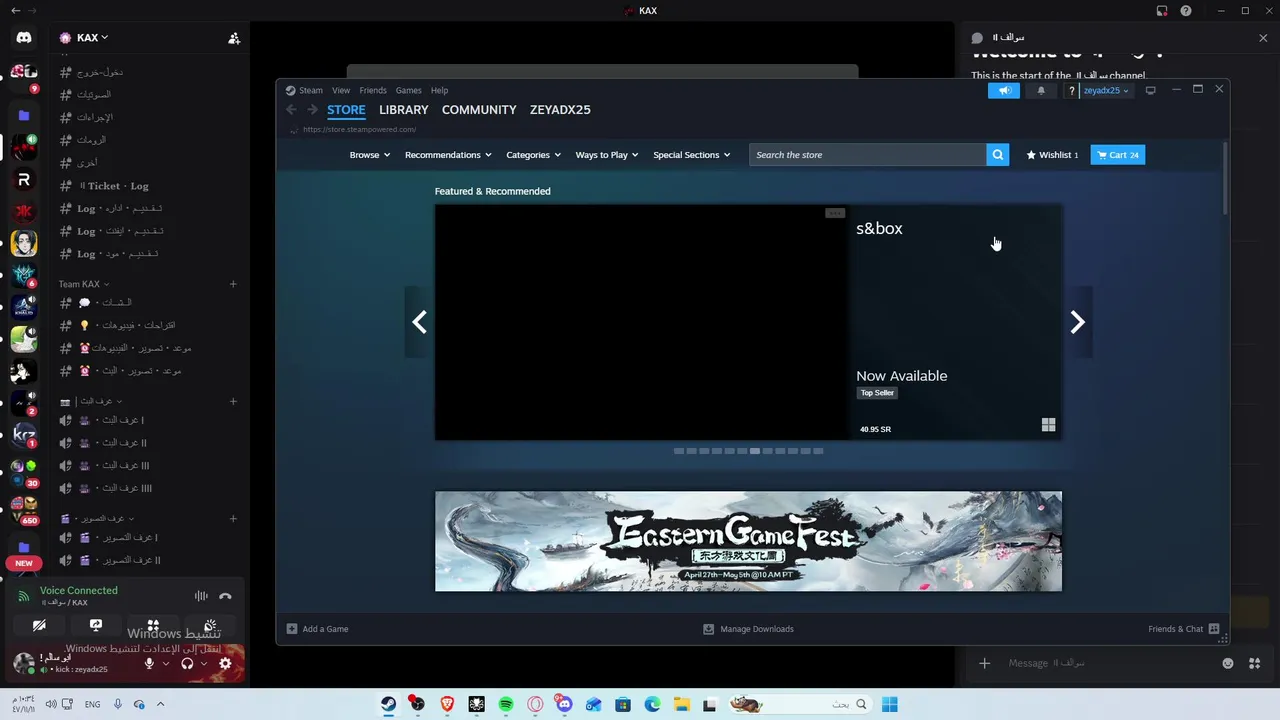Collapse the Team KAX channel category
Image resolution: width=1280 pixels, height=720 pixels.
[84, 284]
